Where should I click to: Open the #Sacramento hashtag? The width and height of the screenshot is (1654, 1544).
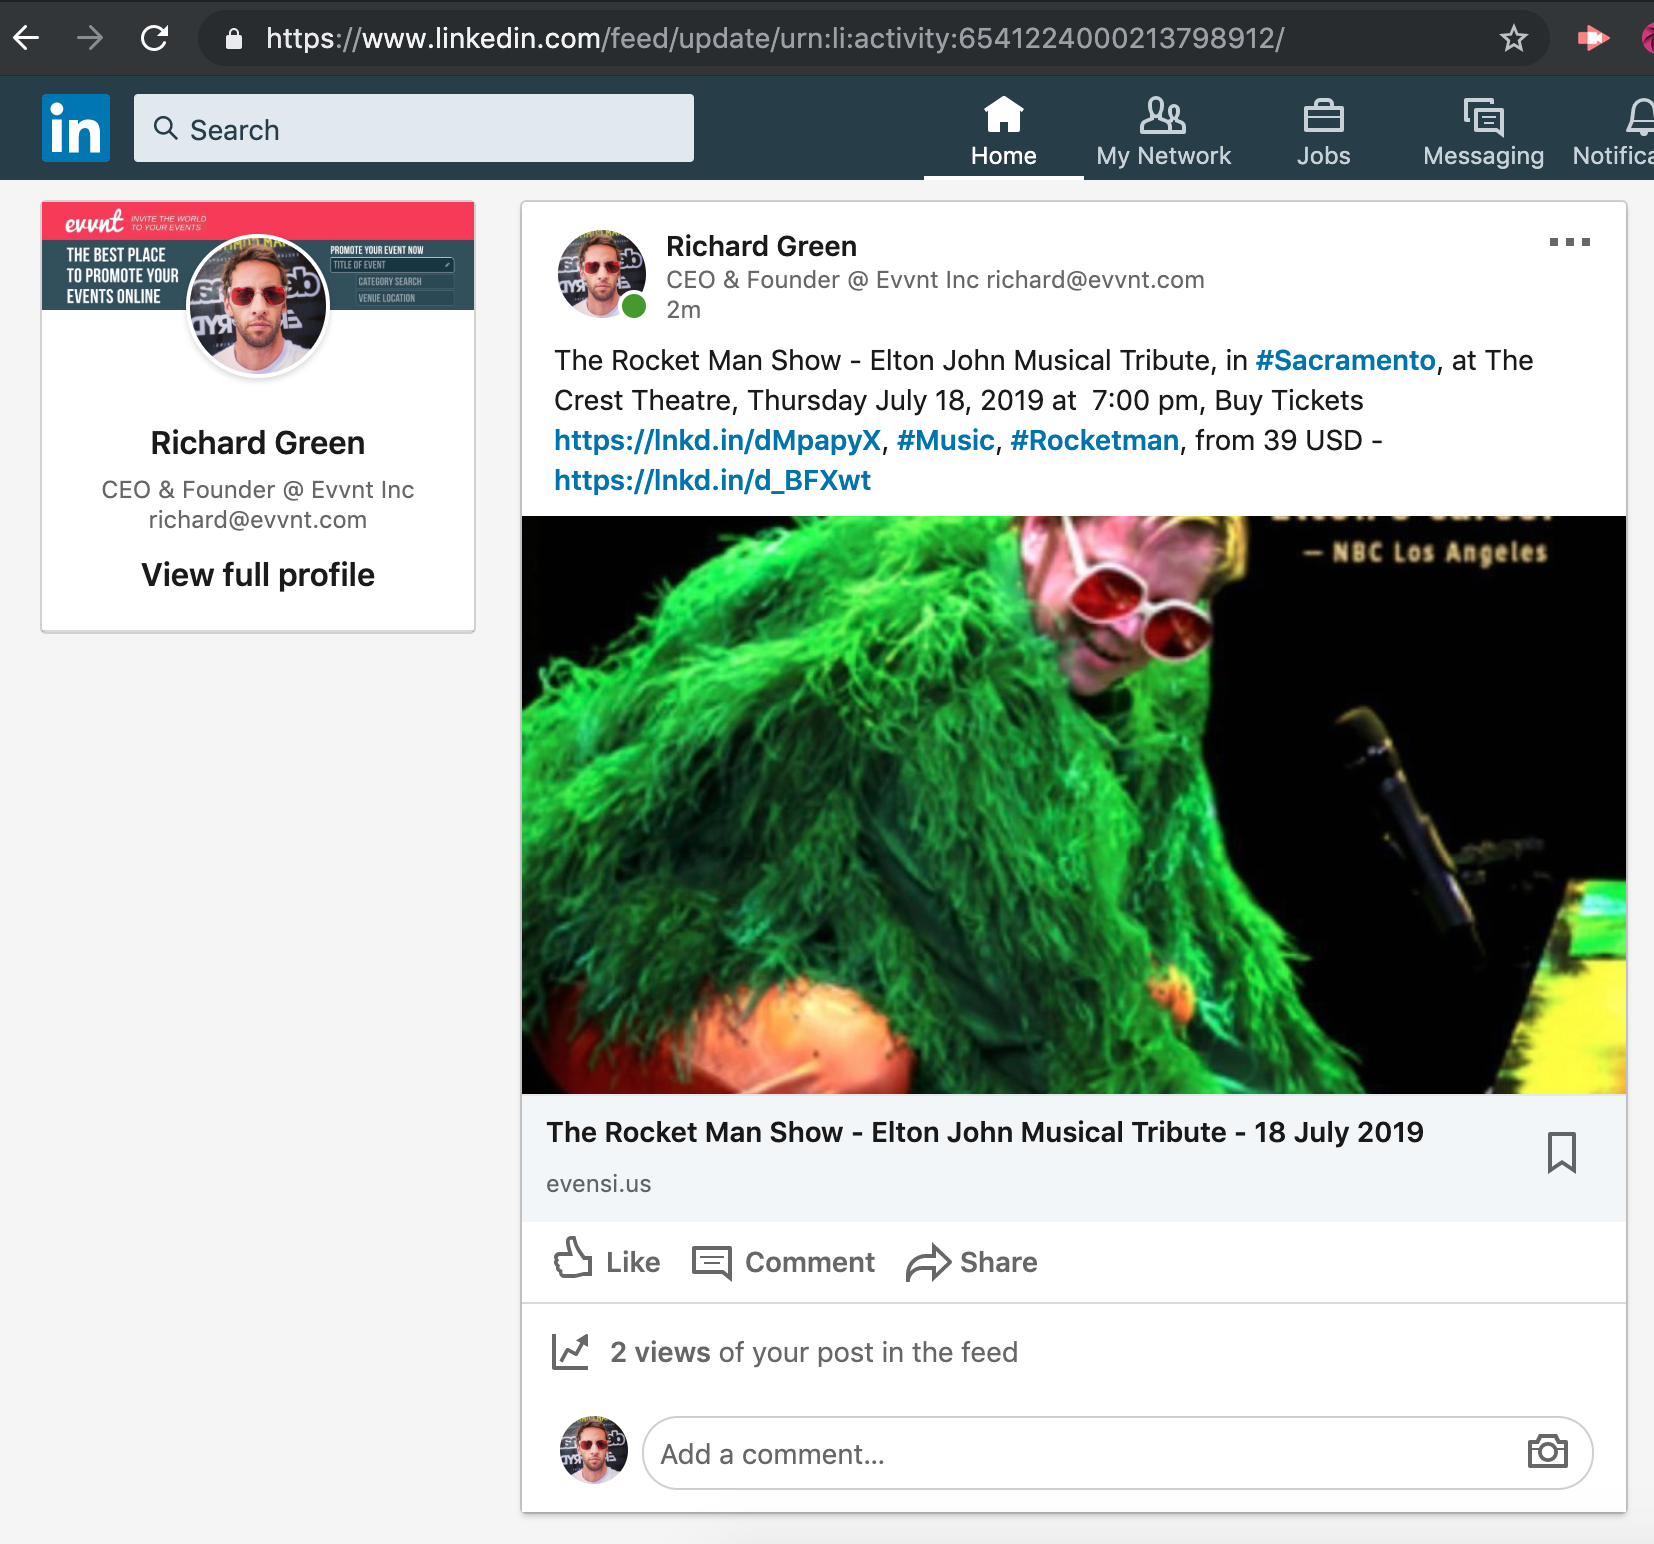coord(1345,360)
